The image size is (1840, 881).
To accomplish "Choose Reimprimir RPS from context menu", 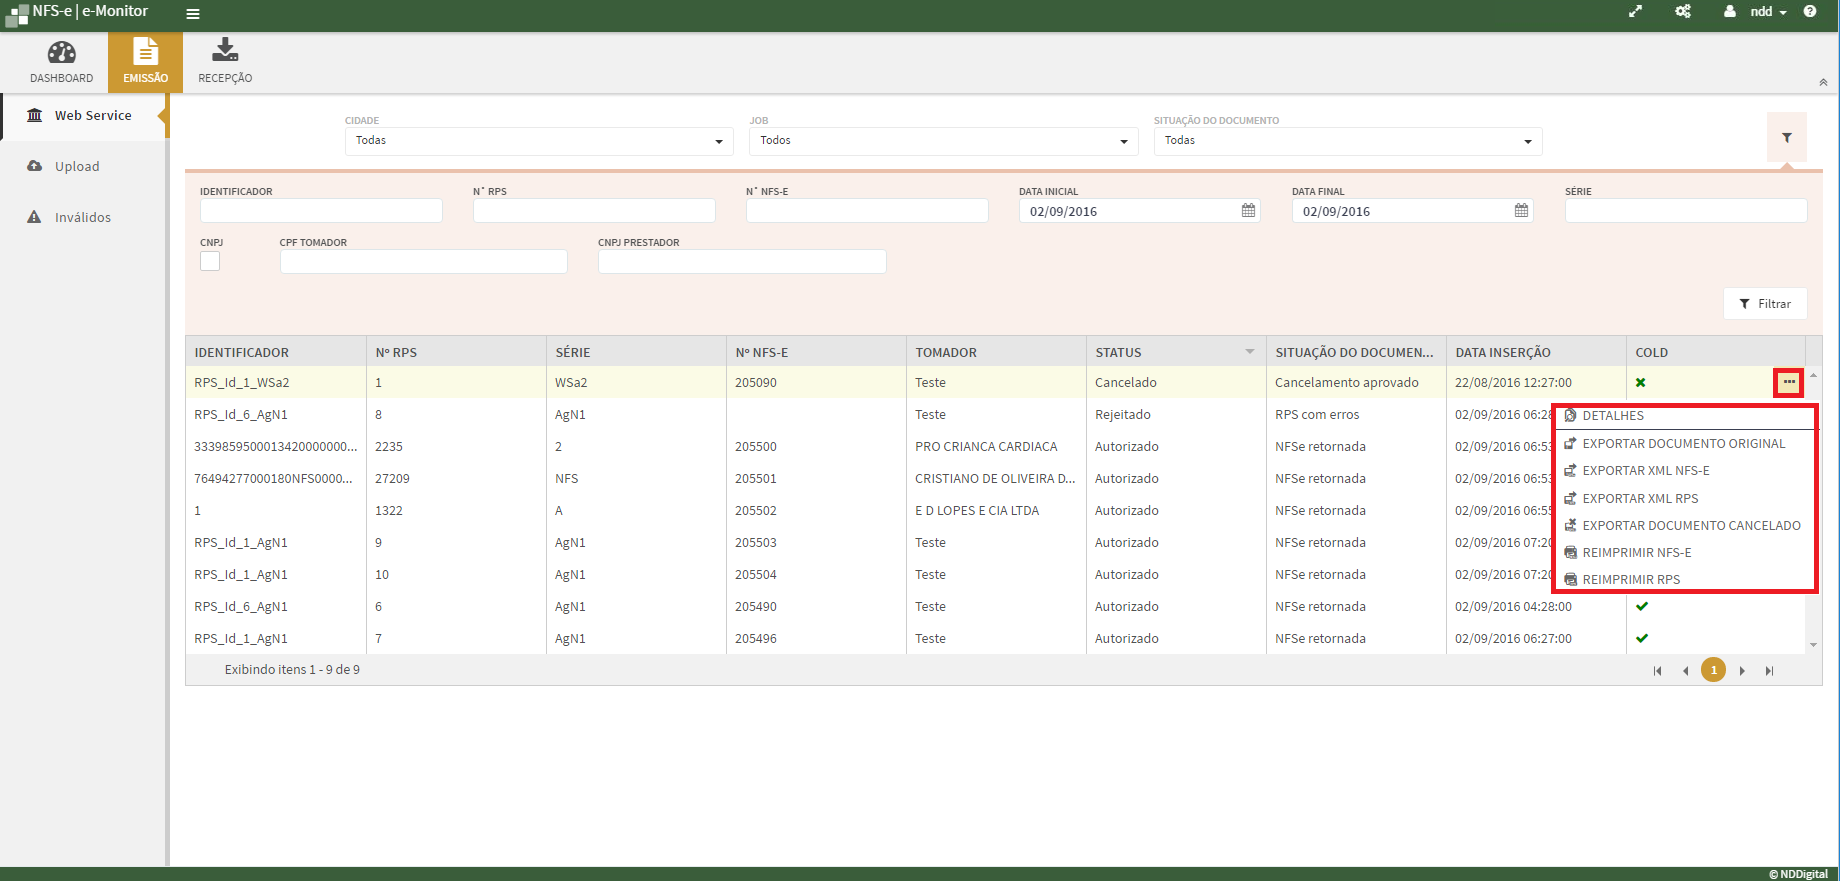I will pos(1630,580).
